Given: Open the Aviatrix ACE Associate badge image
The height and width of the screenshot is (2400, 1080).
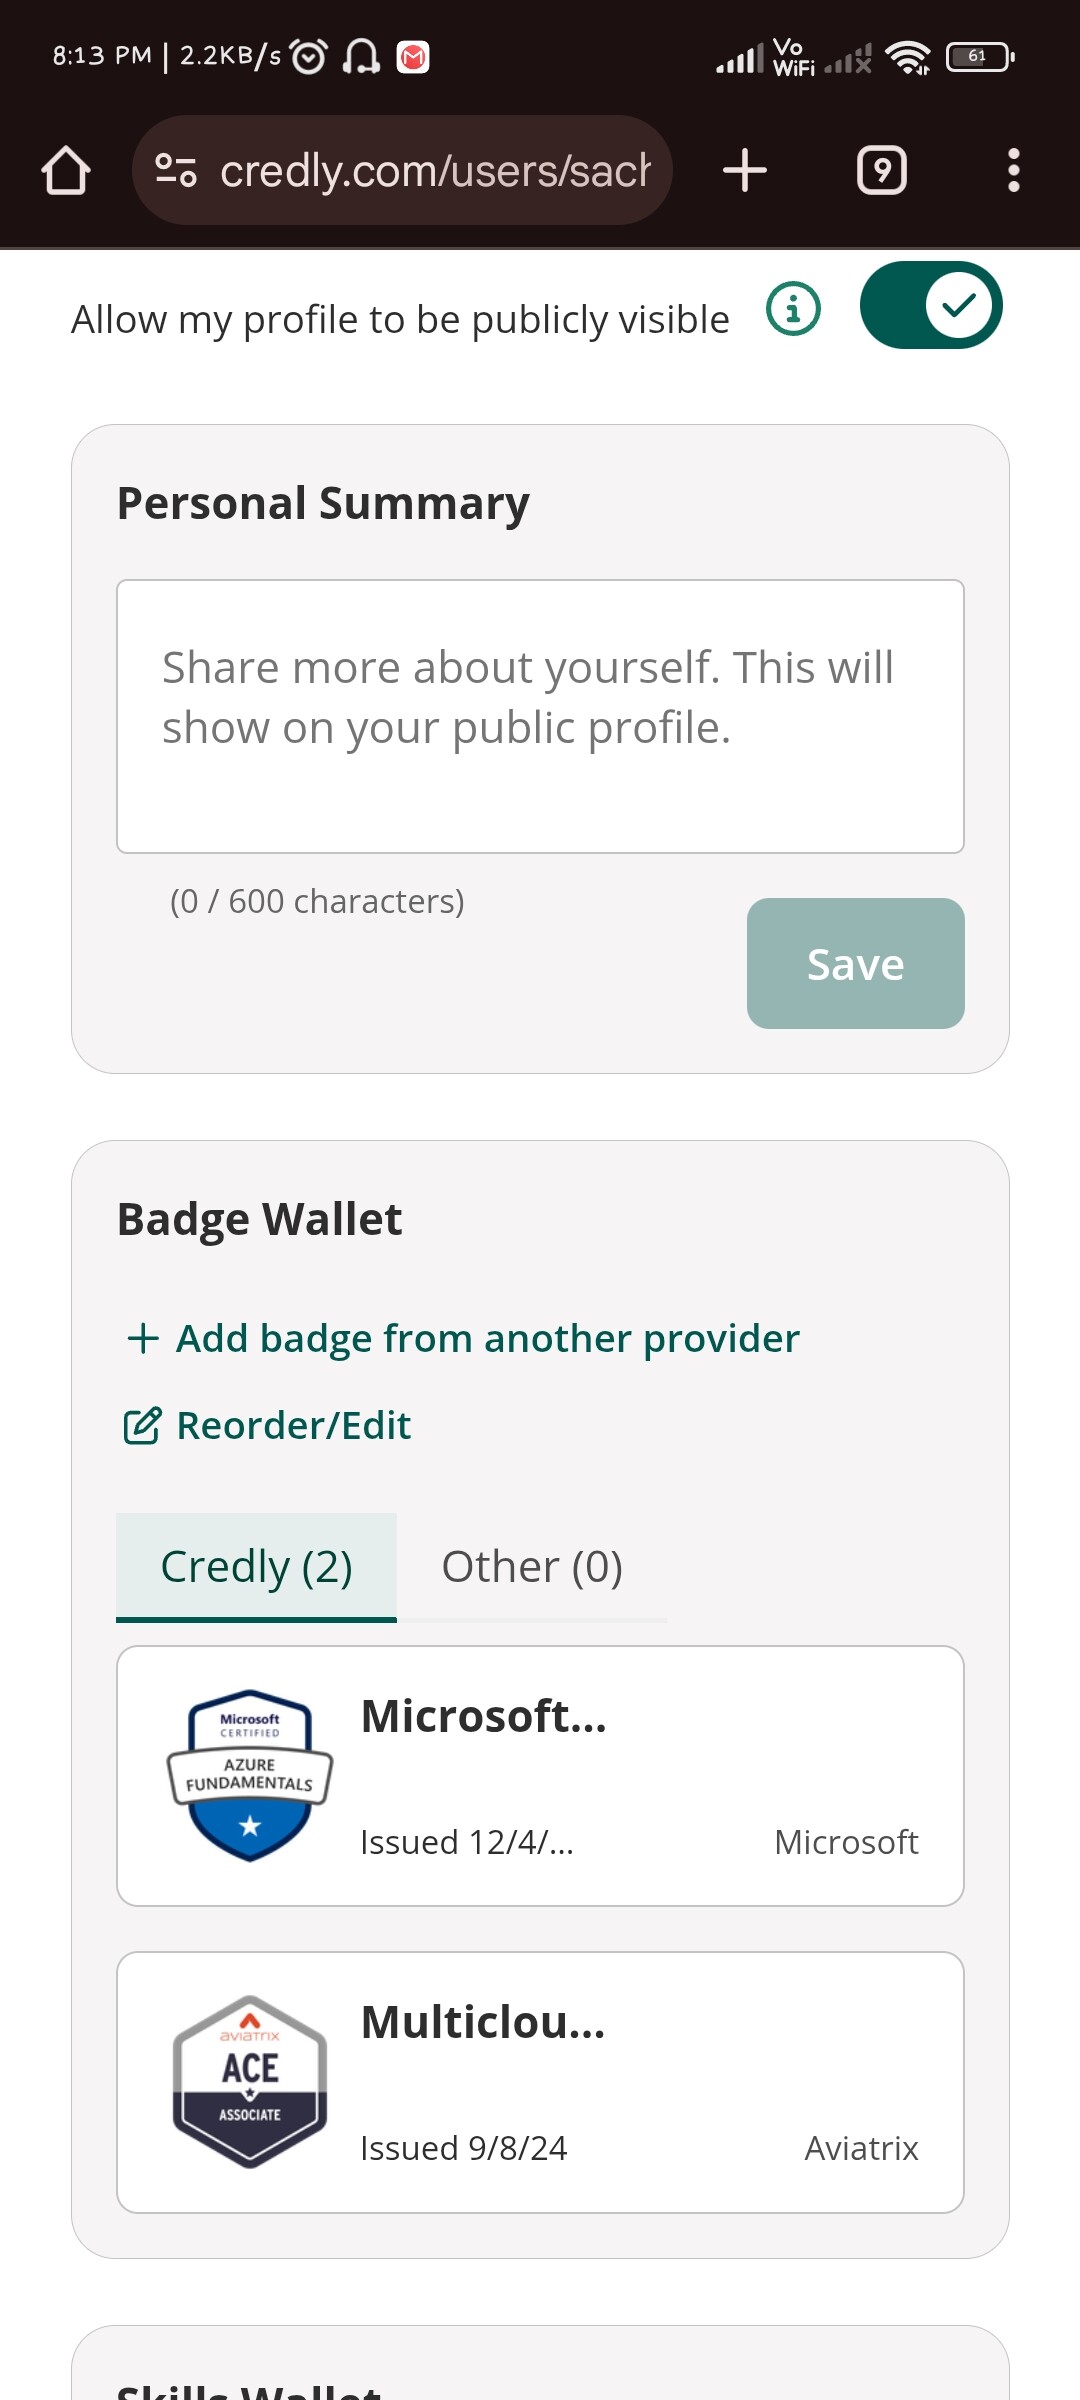Looking at the screenshot, I should [x=250, y=2082].
